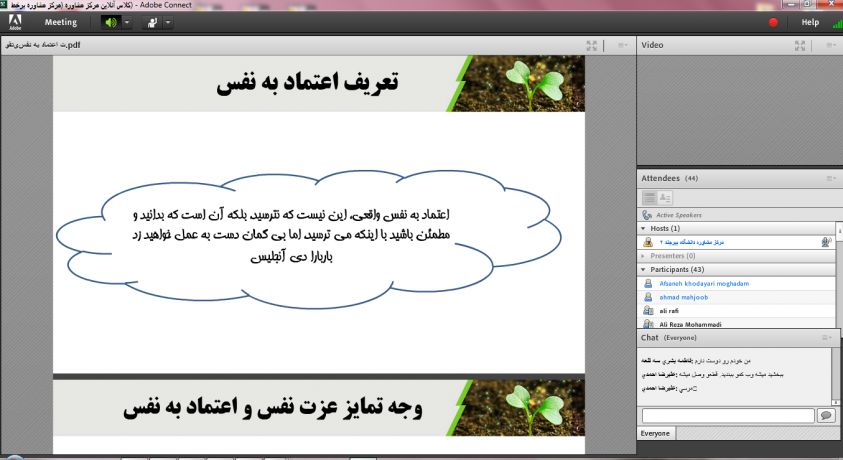Click the Active Speakers label

coord(678,215)
